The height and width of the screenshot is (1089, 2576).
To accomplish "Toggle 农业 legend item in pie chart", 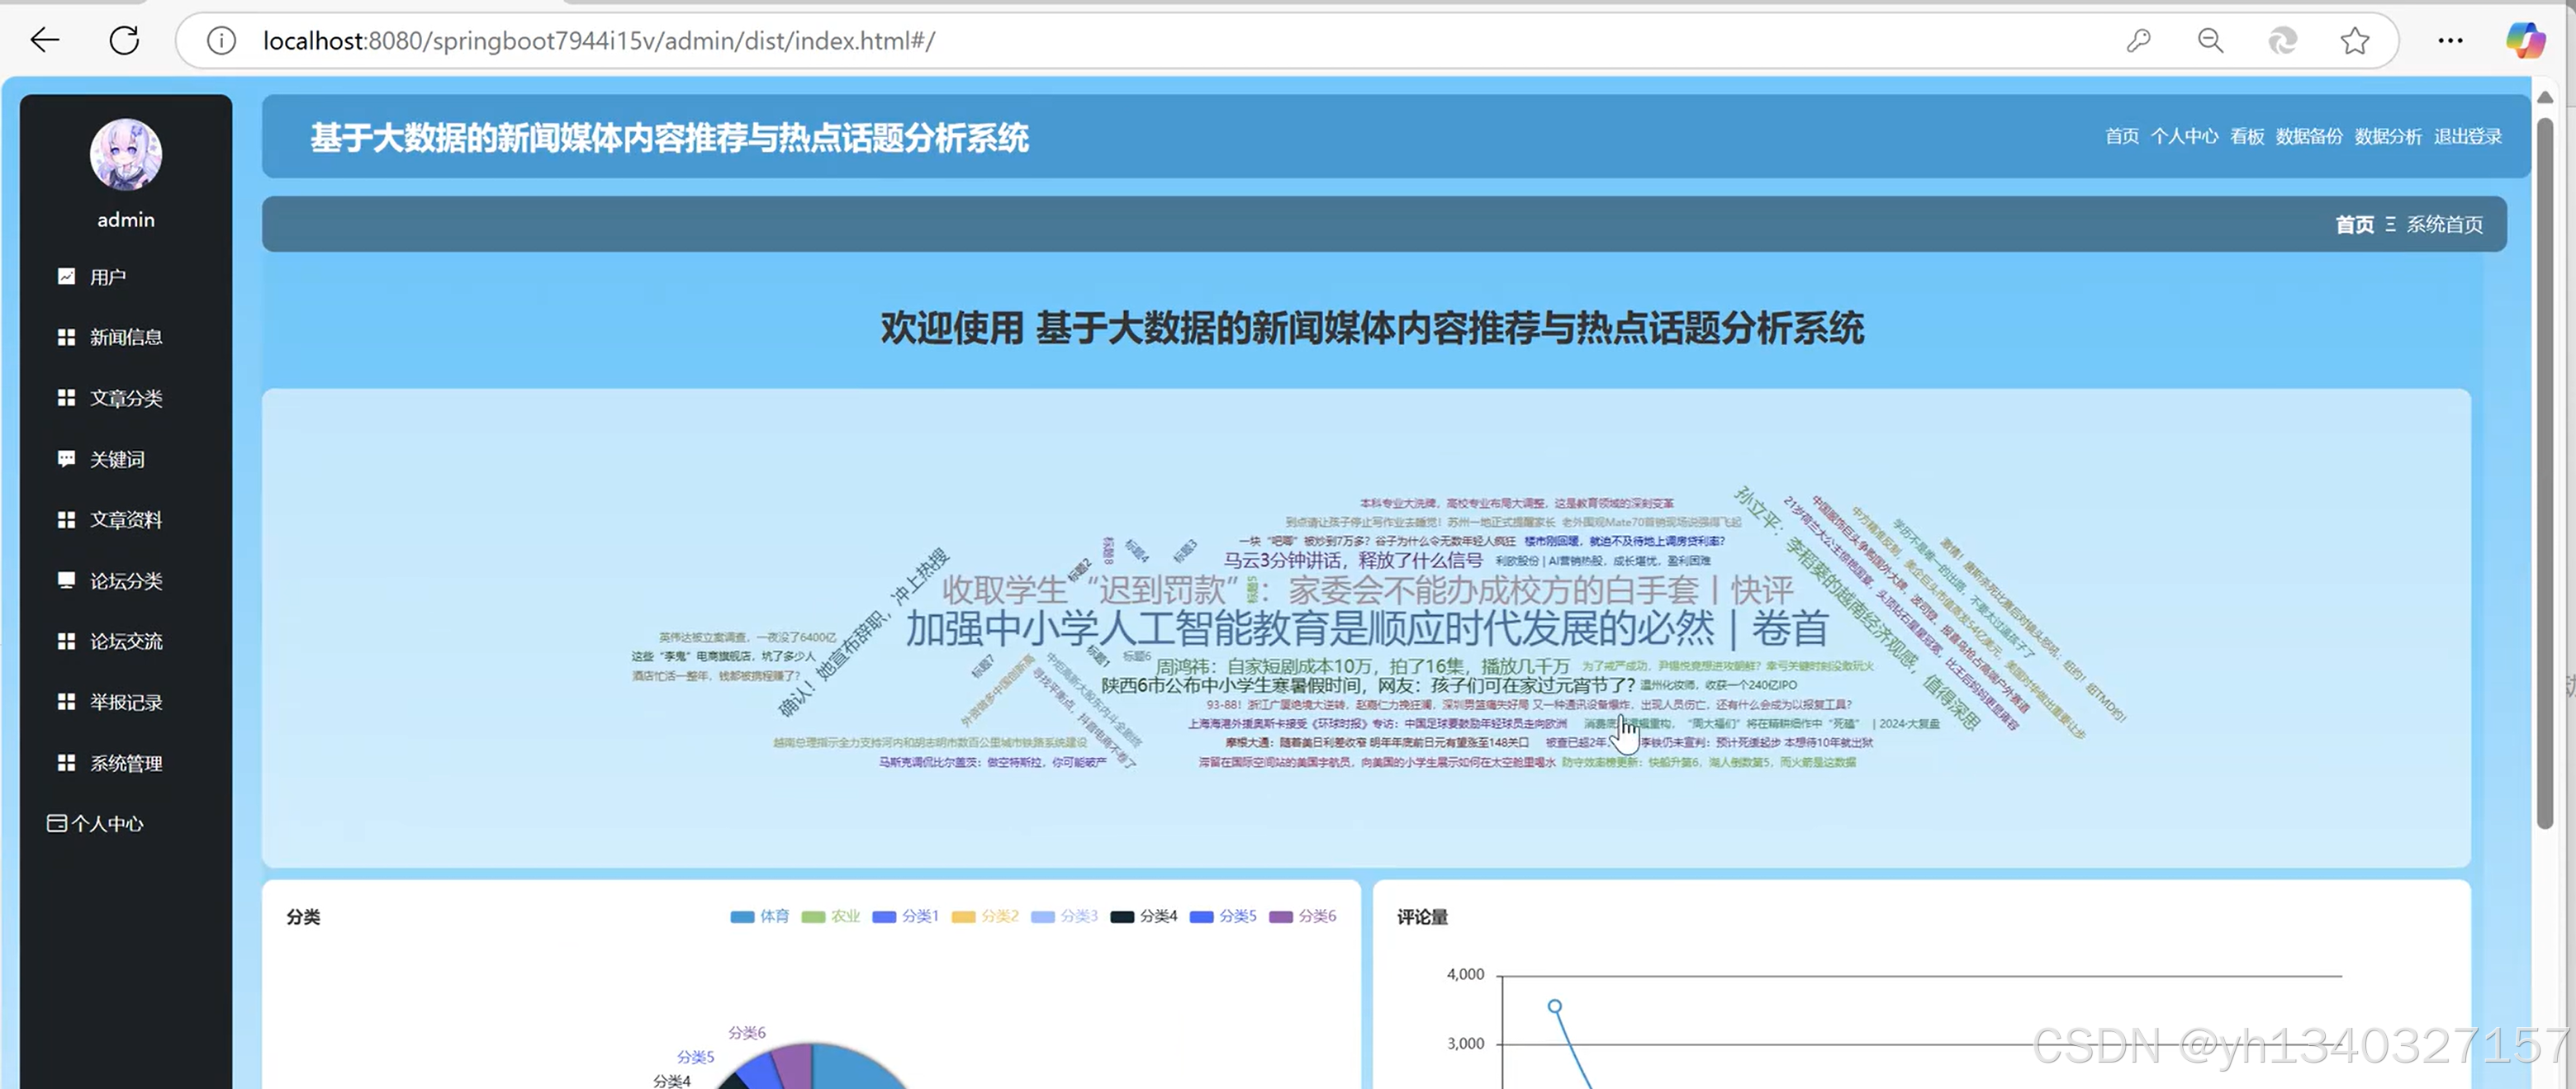I will tap(831, 916).
